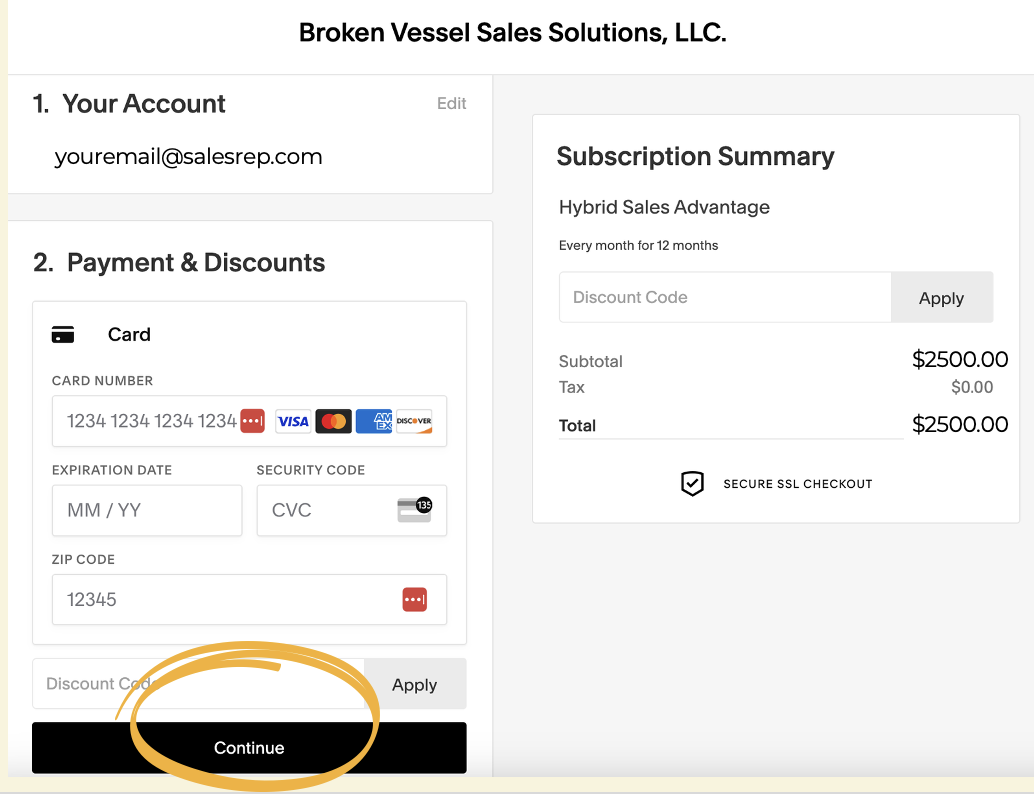Focus the Discount Code field in Subscription Summary
Image resolution: width=1034 pixels, height=794 pixels.
(725, 297)
